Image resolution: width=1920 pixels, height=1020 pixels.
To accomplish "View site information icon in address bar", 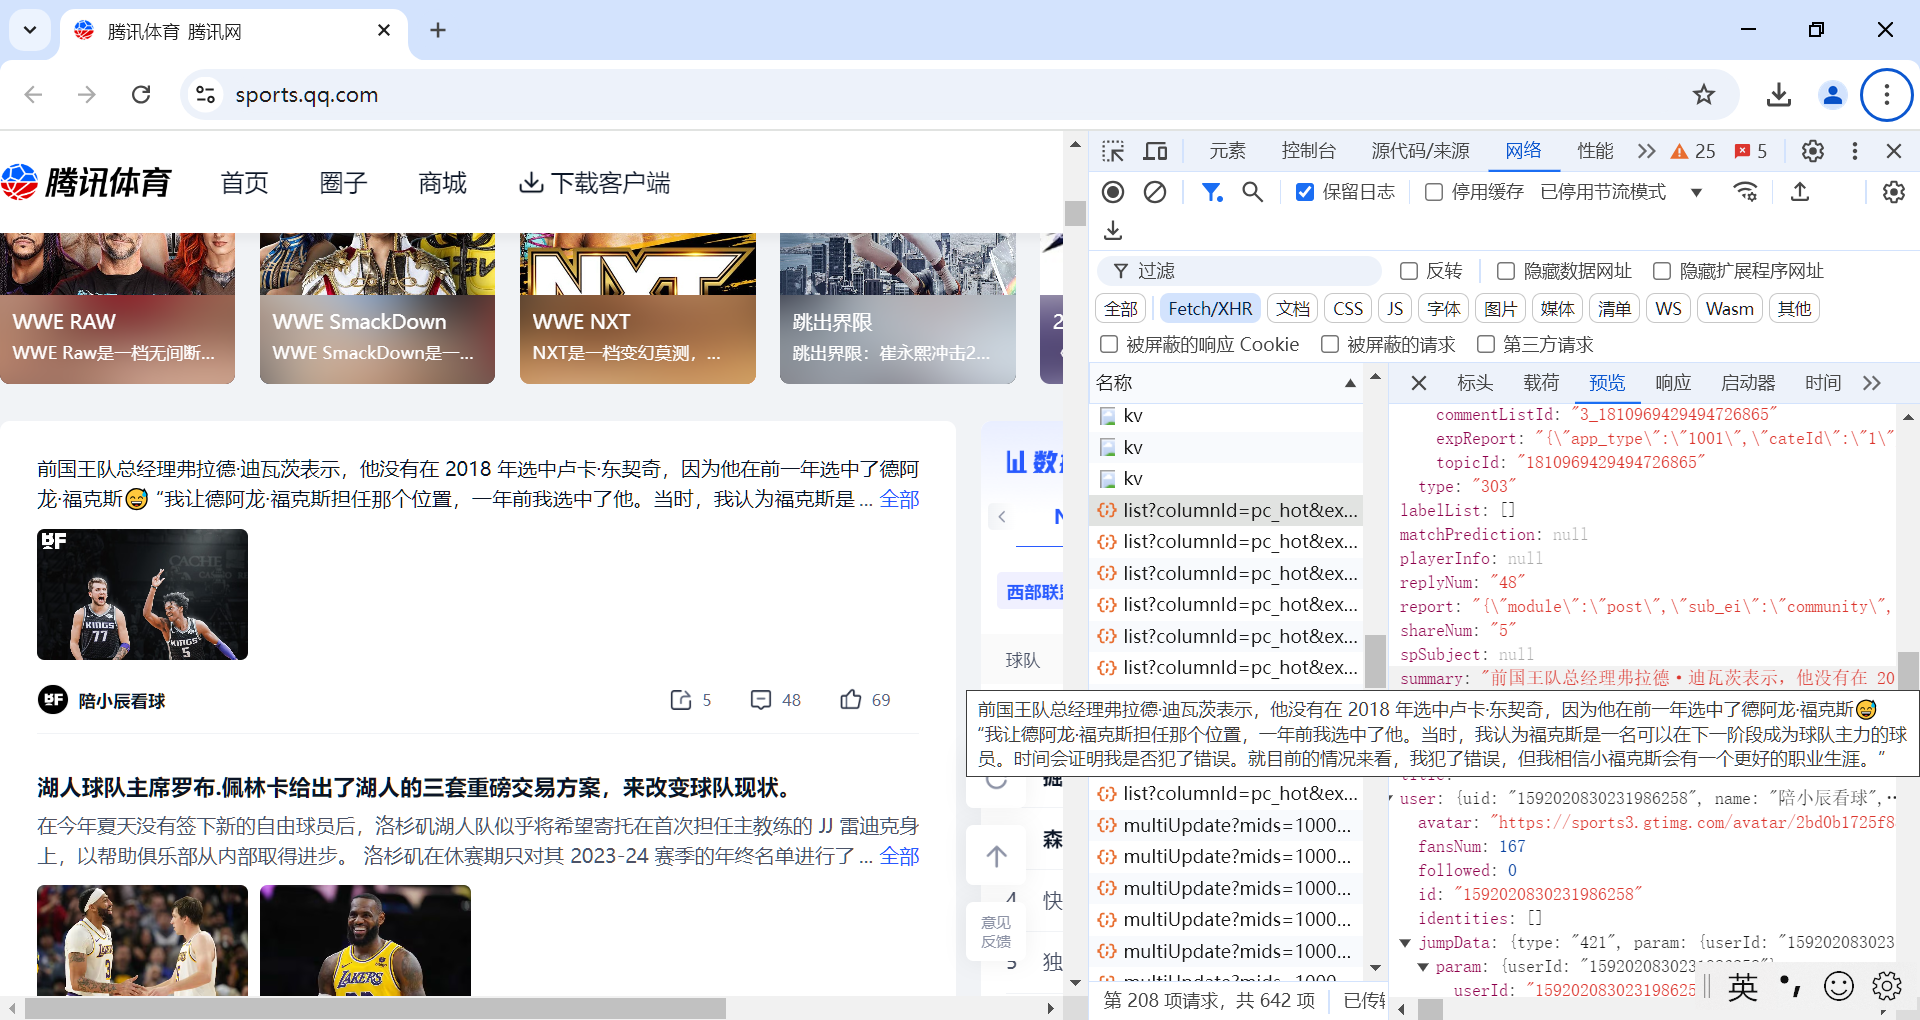I will coord(205,95).
